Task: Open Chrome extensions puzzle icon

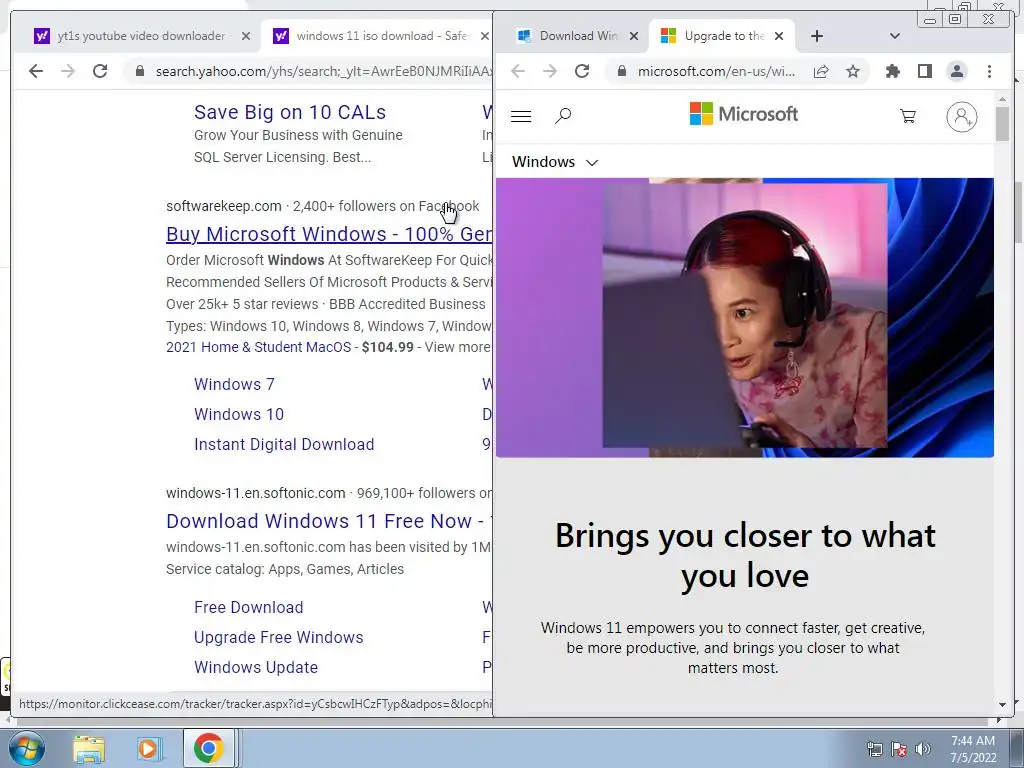Action: (x=893, y=71)
